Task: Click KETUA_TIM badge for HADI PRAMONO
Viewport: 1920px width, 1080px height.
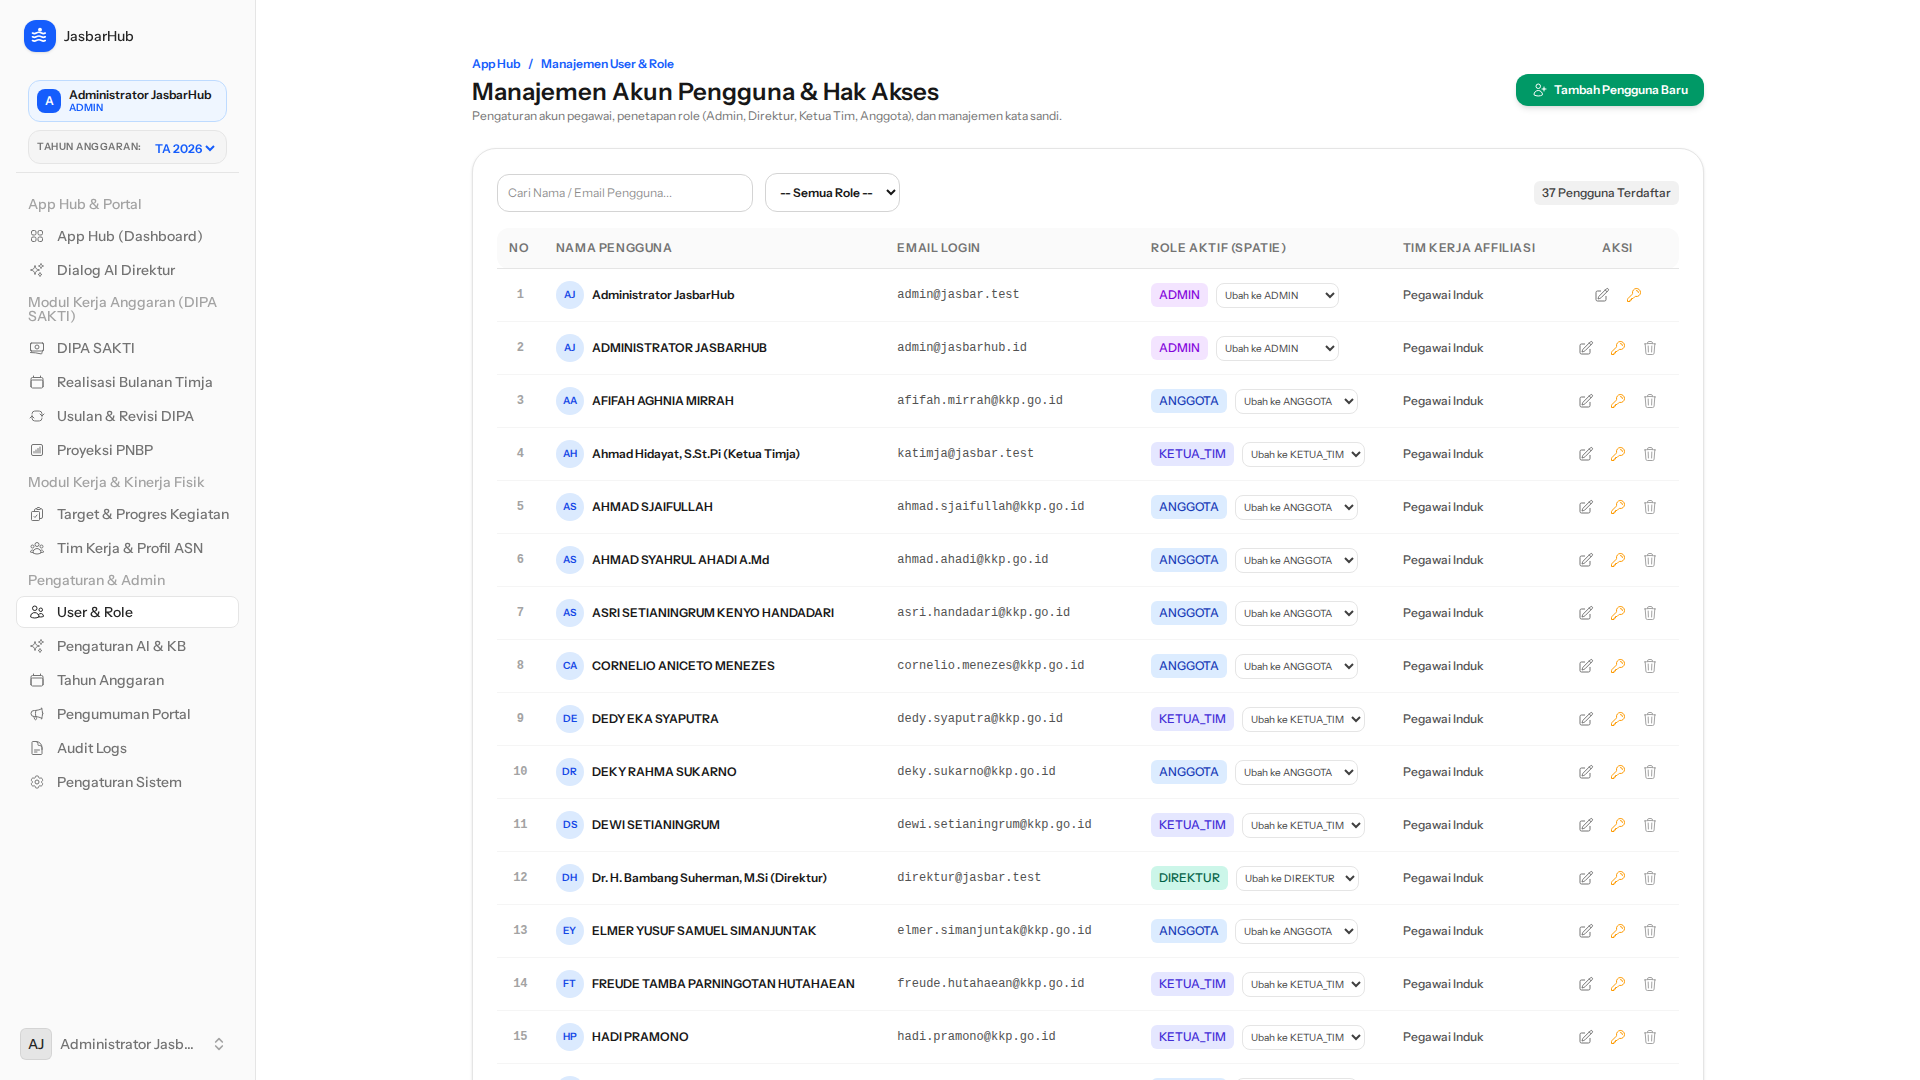Action: click(x=1192, y=1037)
